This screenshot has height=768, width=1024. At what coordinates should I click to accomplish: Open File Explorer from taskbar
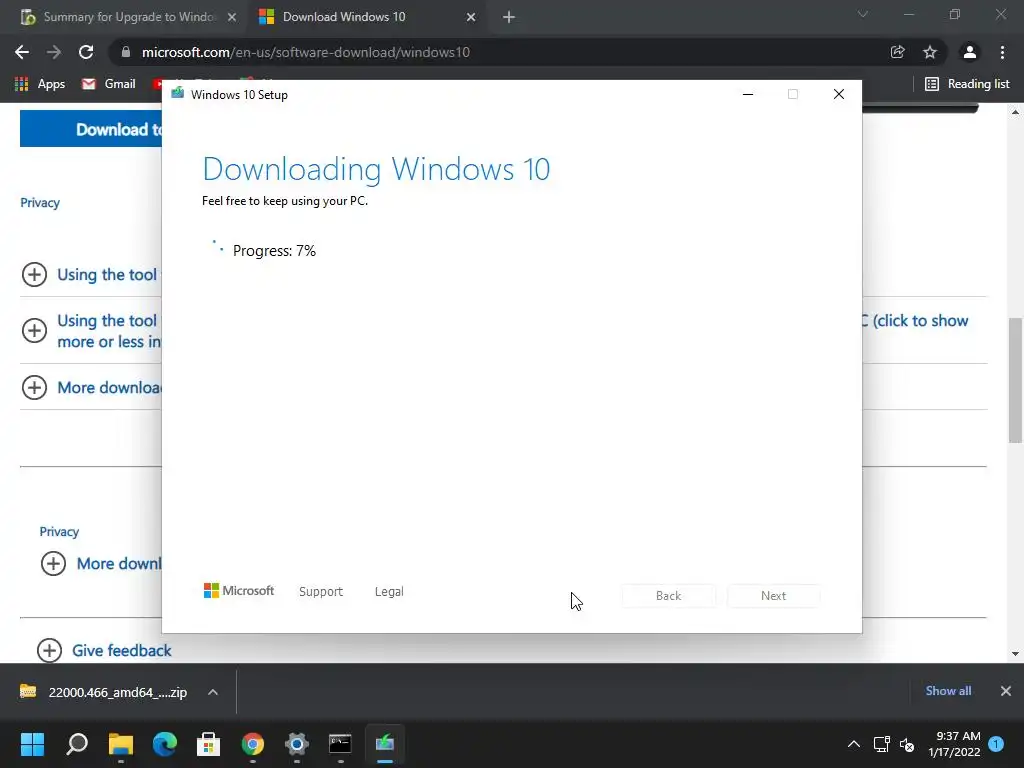(121, 744)
